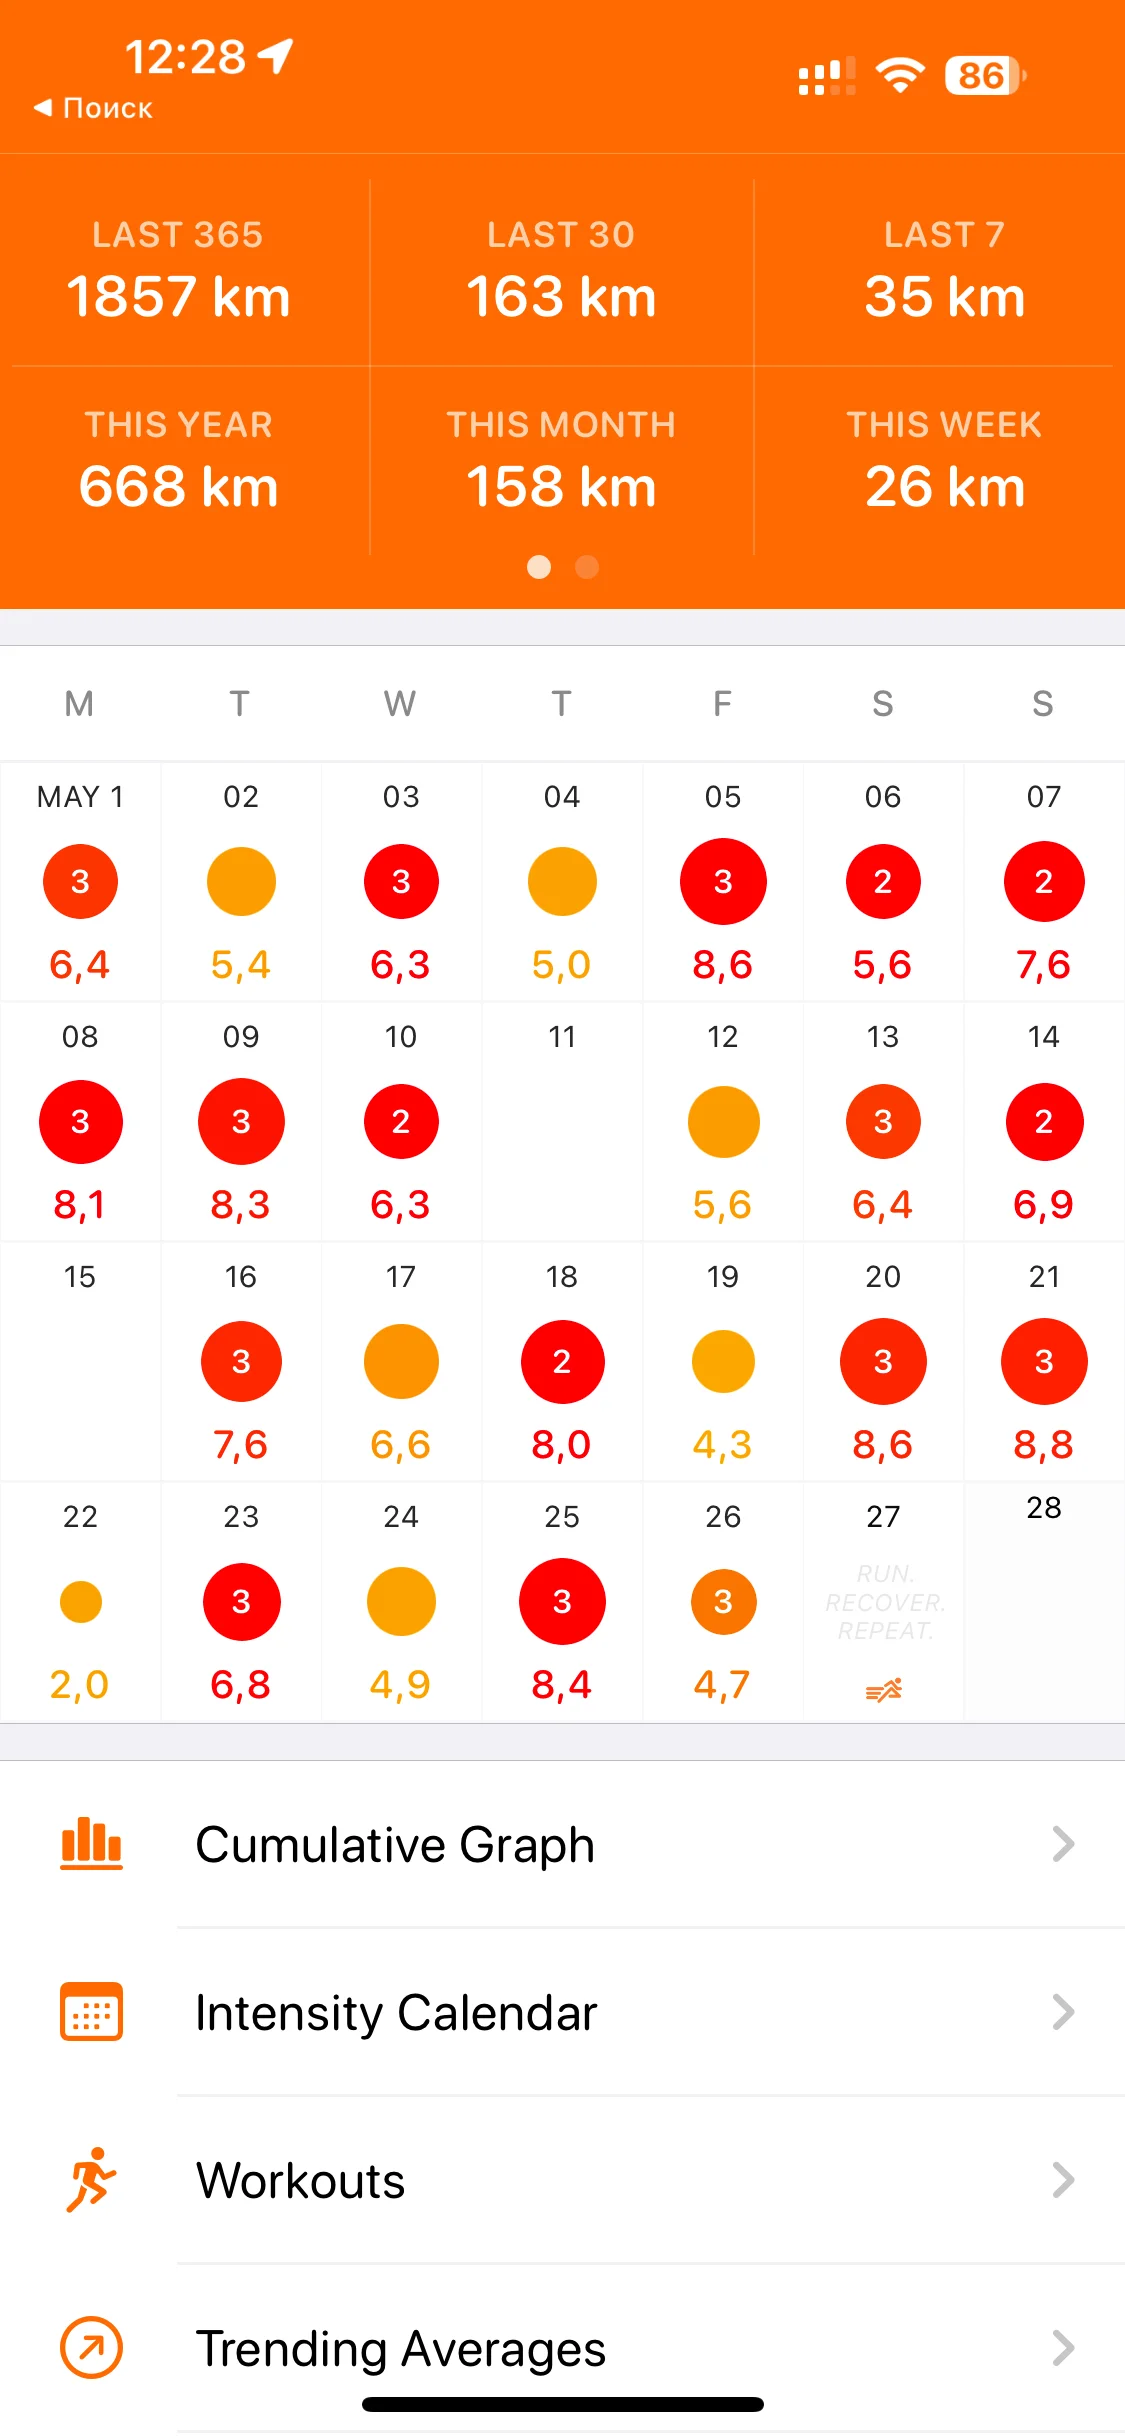Tap the THIS MONTH 158 km stat
Image resolution: width=1125 pixels, height=2436 pixels.
(x=561, y=487)
